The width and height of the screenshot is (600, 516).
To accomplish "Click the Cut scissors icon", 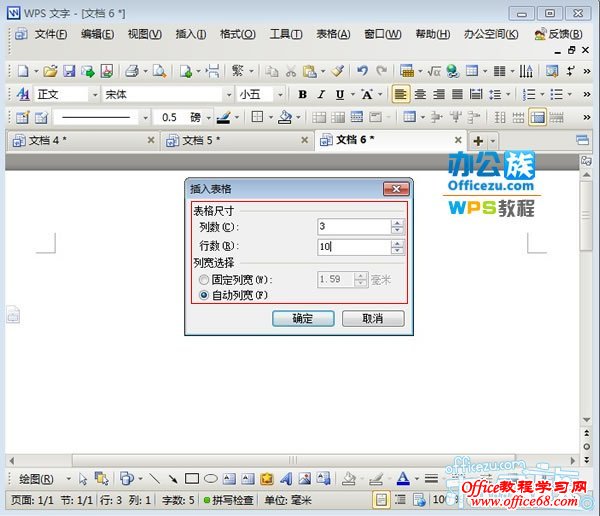I will (291, 71).
